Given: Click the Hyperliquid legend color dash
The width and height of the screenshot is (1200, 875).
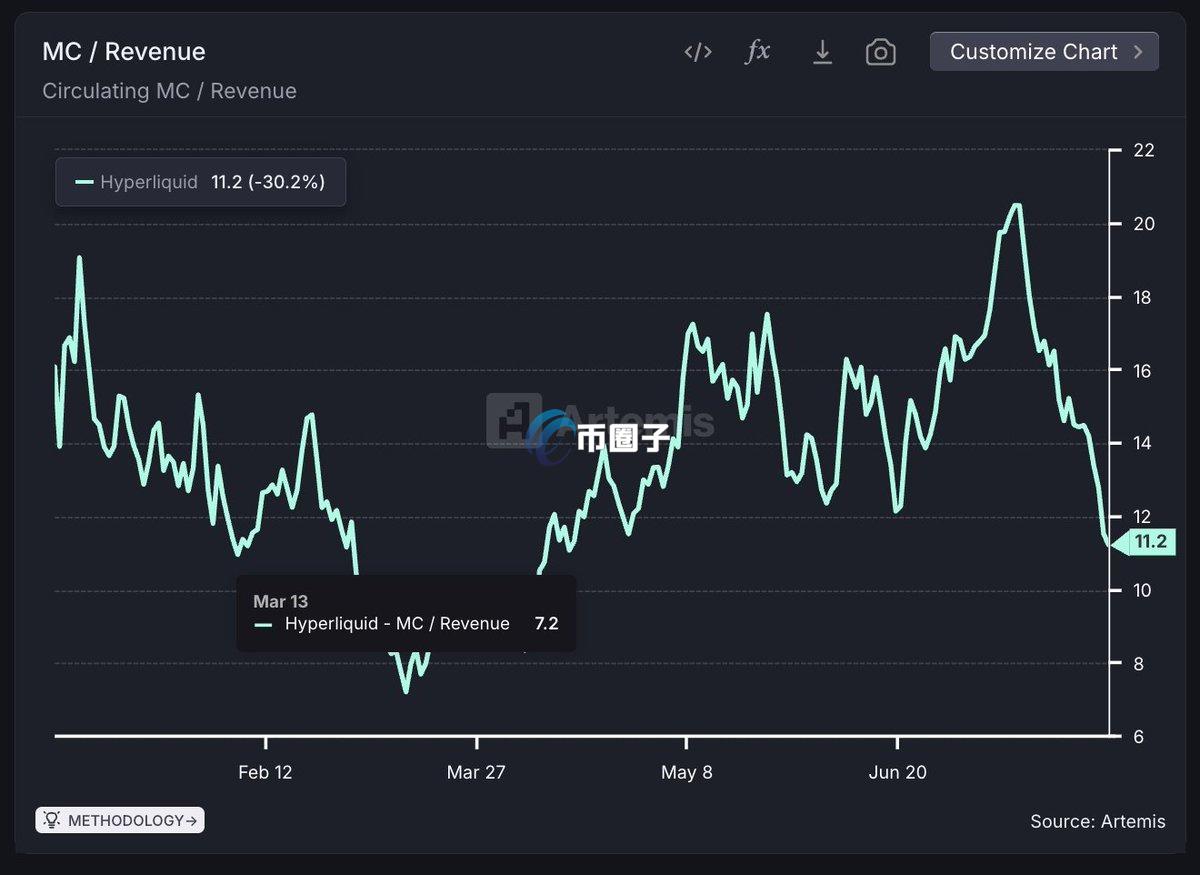Looking at the screenshot, I should 84,182.
